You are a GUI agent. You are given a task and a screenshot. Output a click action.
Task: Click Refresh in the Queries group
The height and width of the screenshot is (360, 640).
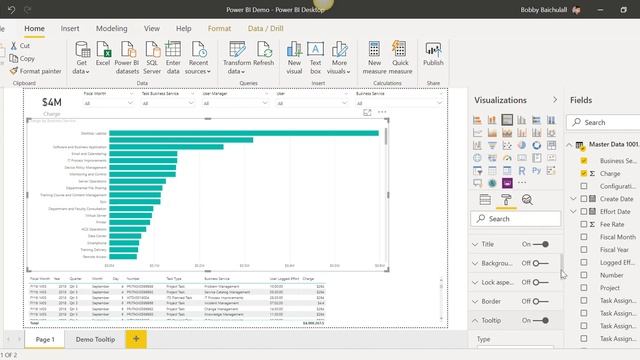(x=264, y=54)
